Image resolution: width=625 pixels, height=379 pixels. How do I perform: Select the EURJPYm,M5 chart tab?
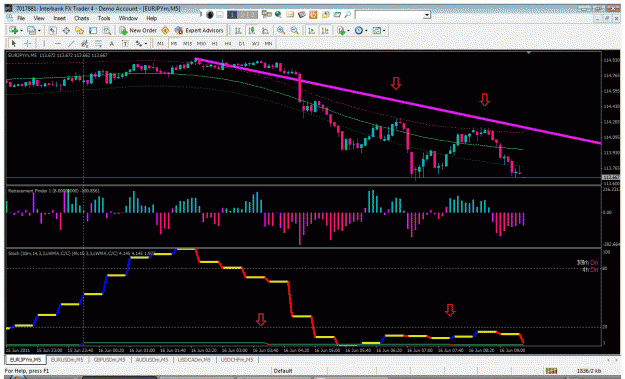coord(25,360)
